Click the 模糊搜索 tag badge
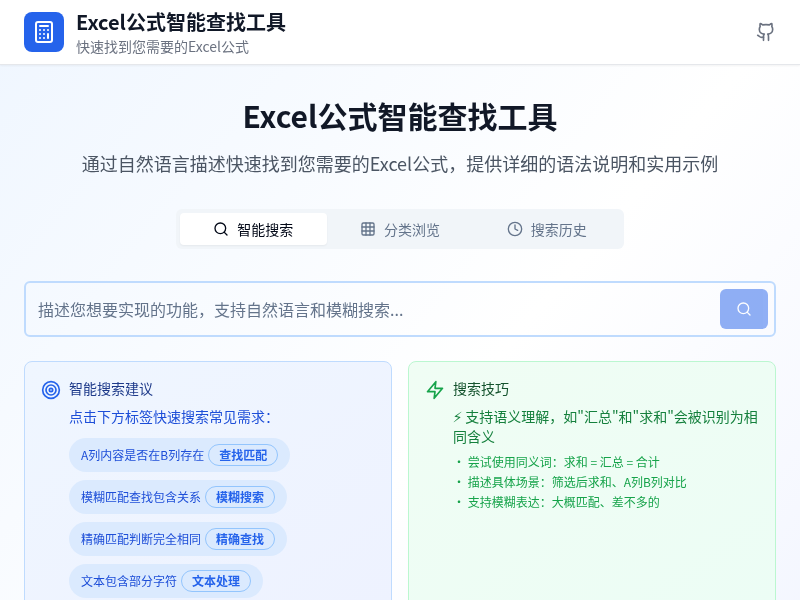800x600 pixels. (x=240, y=497)
